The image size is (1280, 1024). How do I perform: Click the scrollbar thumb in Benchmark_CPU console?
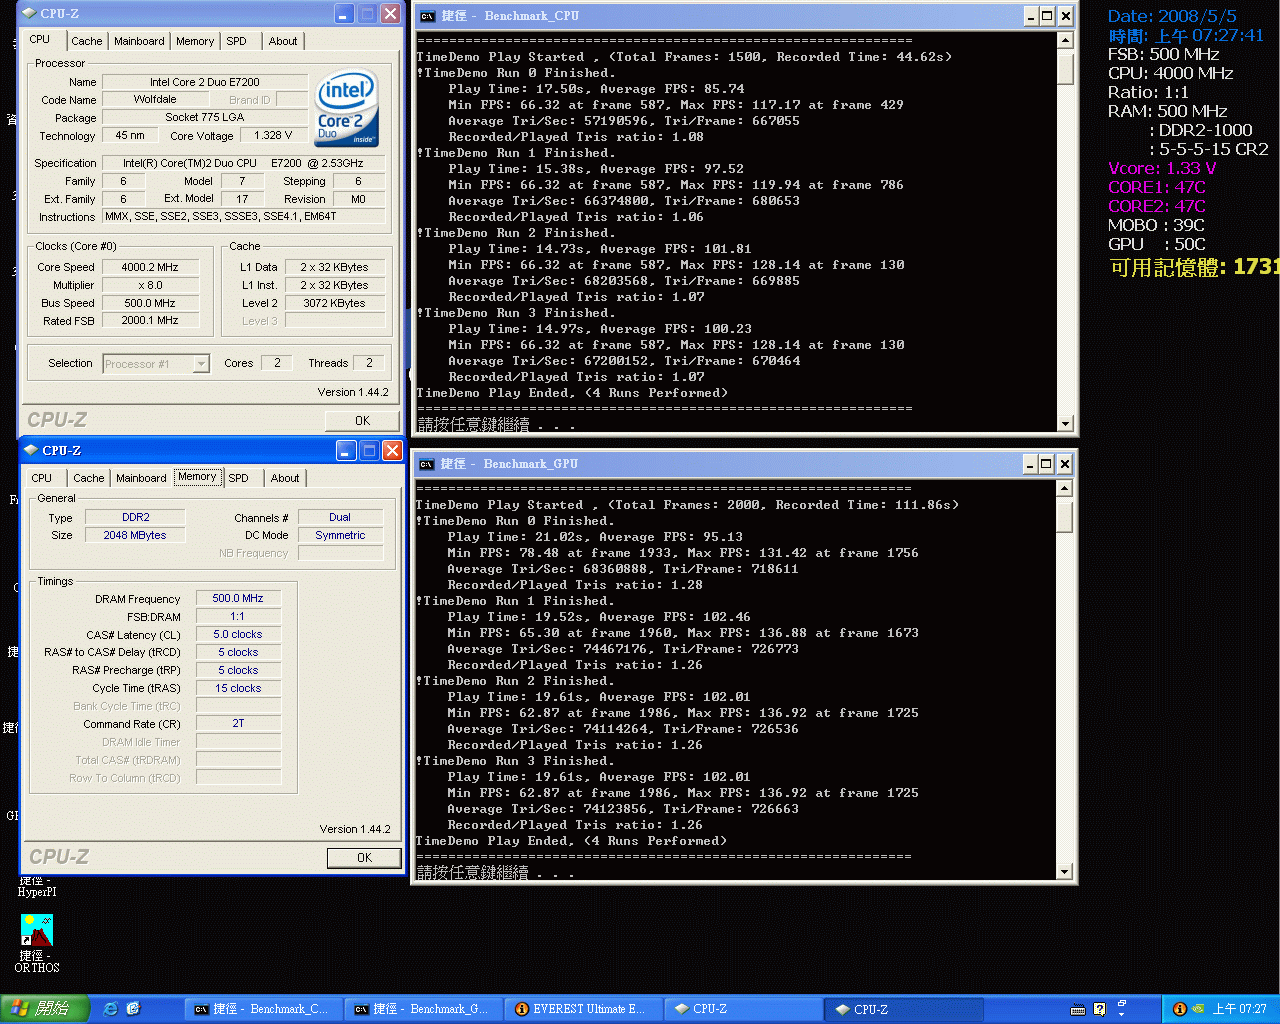1065,69
